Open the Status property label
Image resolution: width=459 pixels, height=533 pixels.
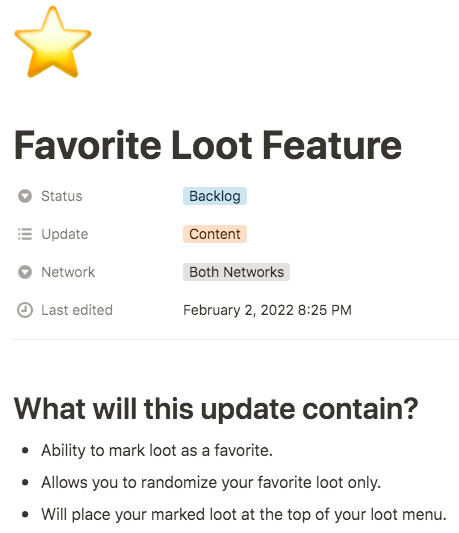point(62,196)
